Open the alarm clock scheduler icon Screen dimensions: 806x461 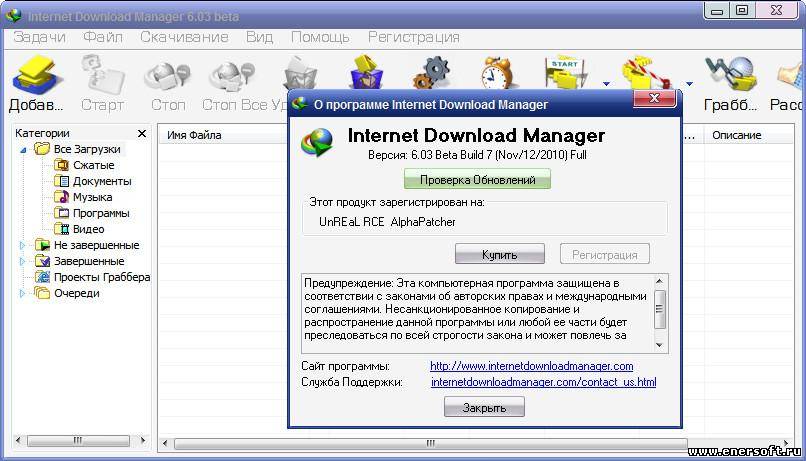click(x=497, y=73)
